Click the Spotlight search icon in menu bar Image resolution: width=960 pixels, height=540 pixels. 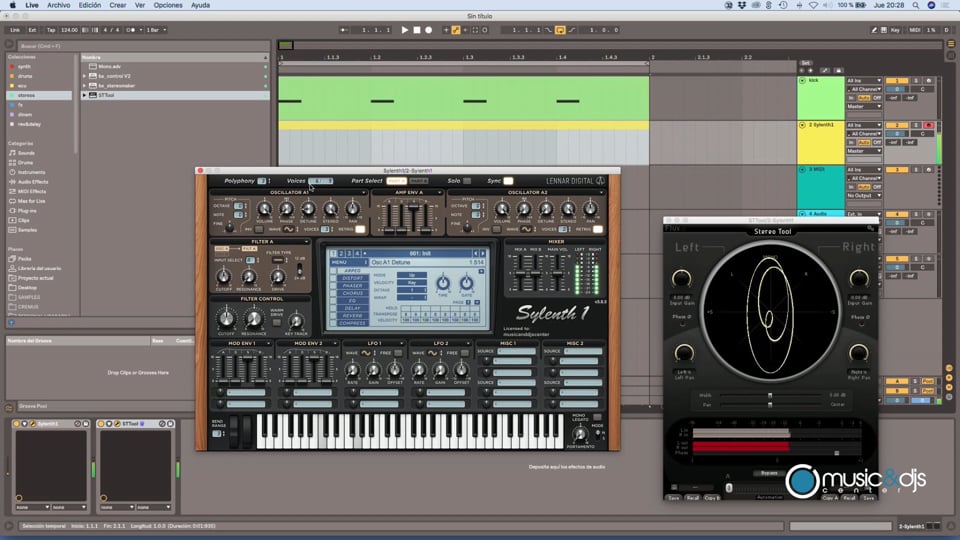click(916, 5)
